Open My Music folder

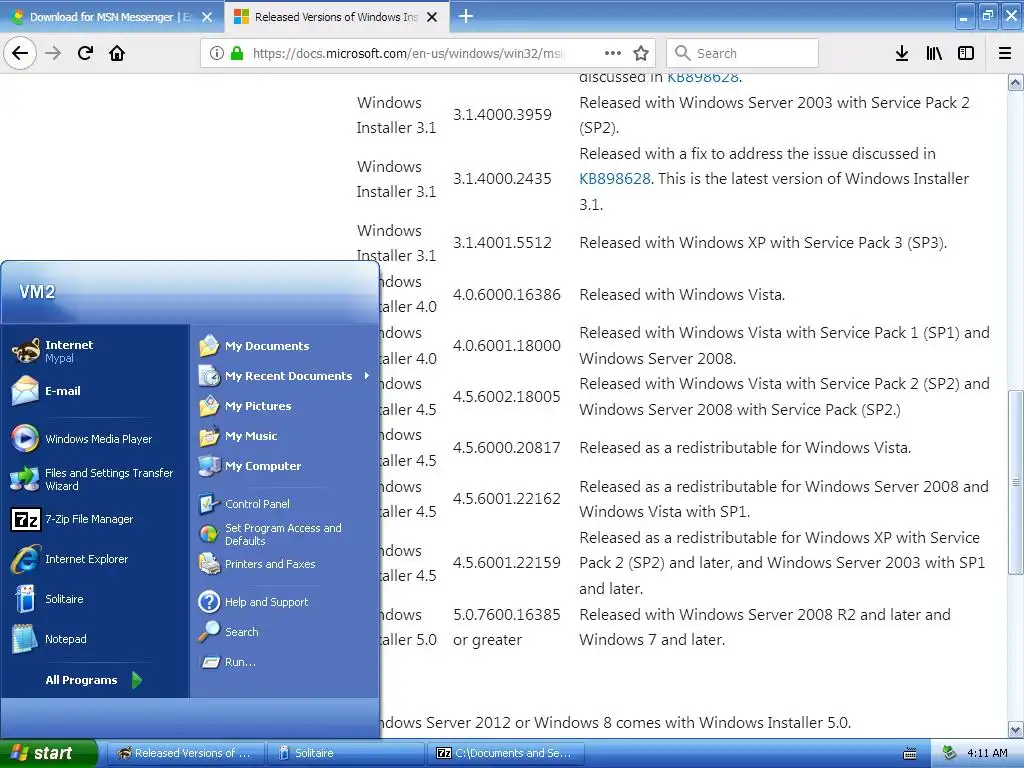(284, 436)
